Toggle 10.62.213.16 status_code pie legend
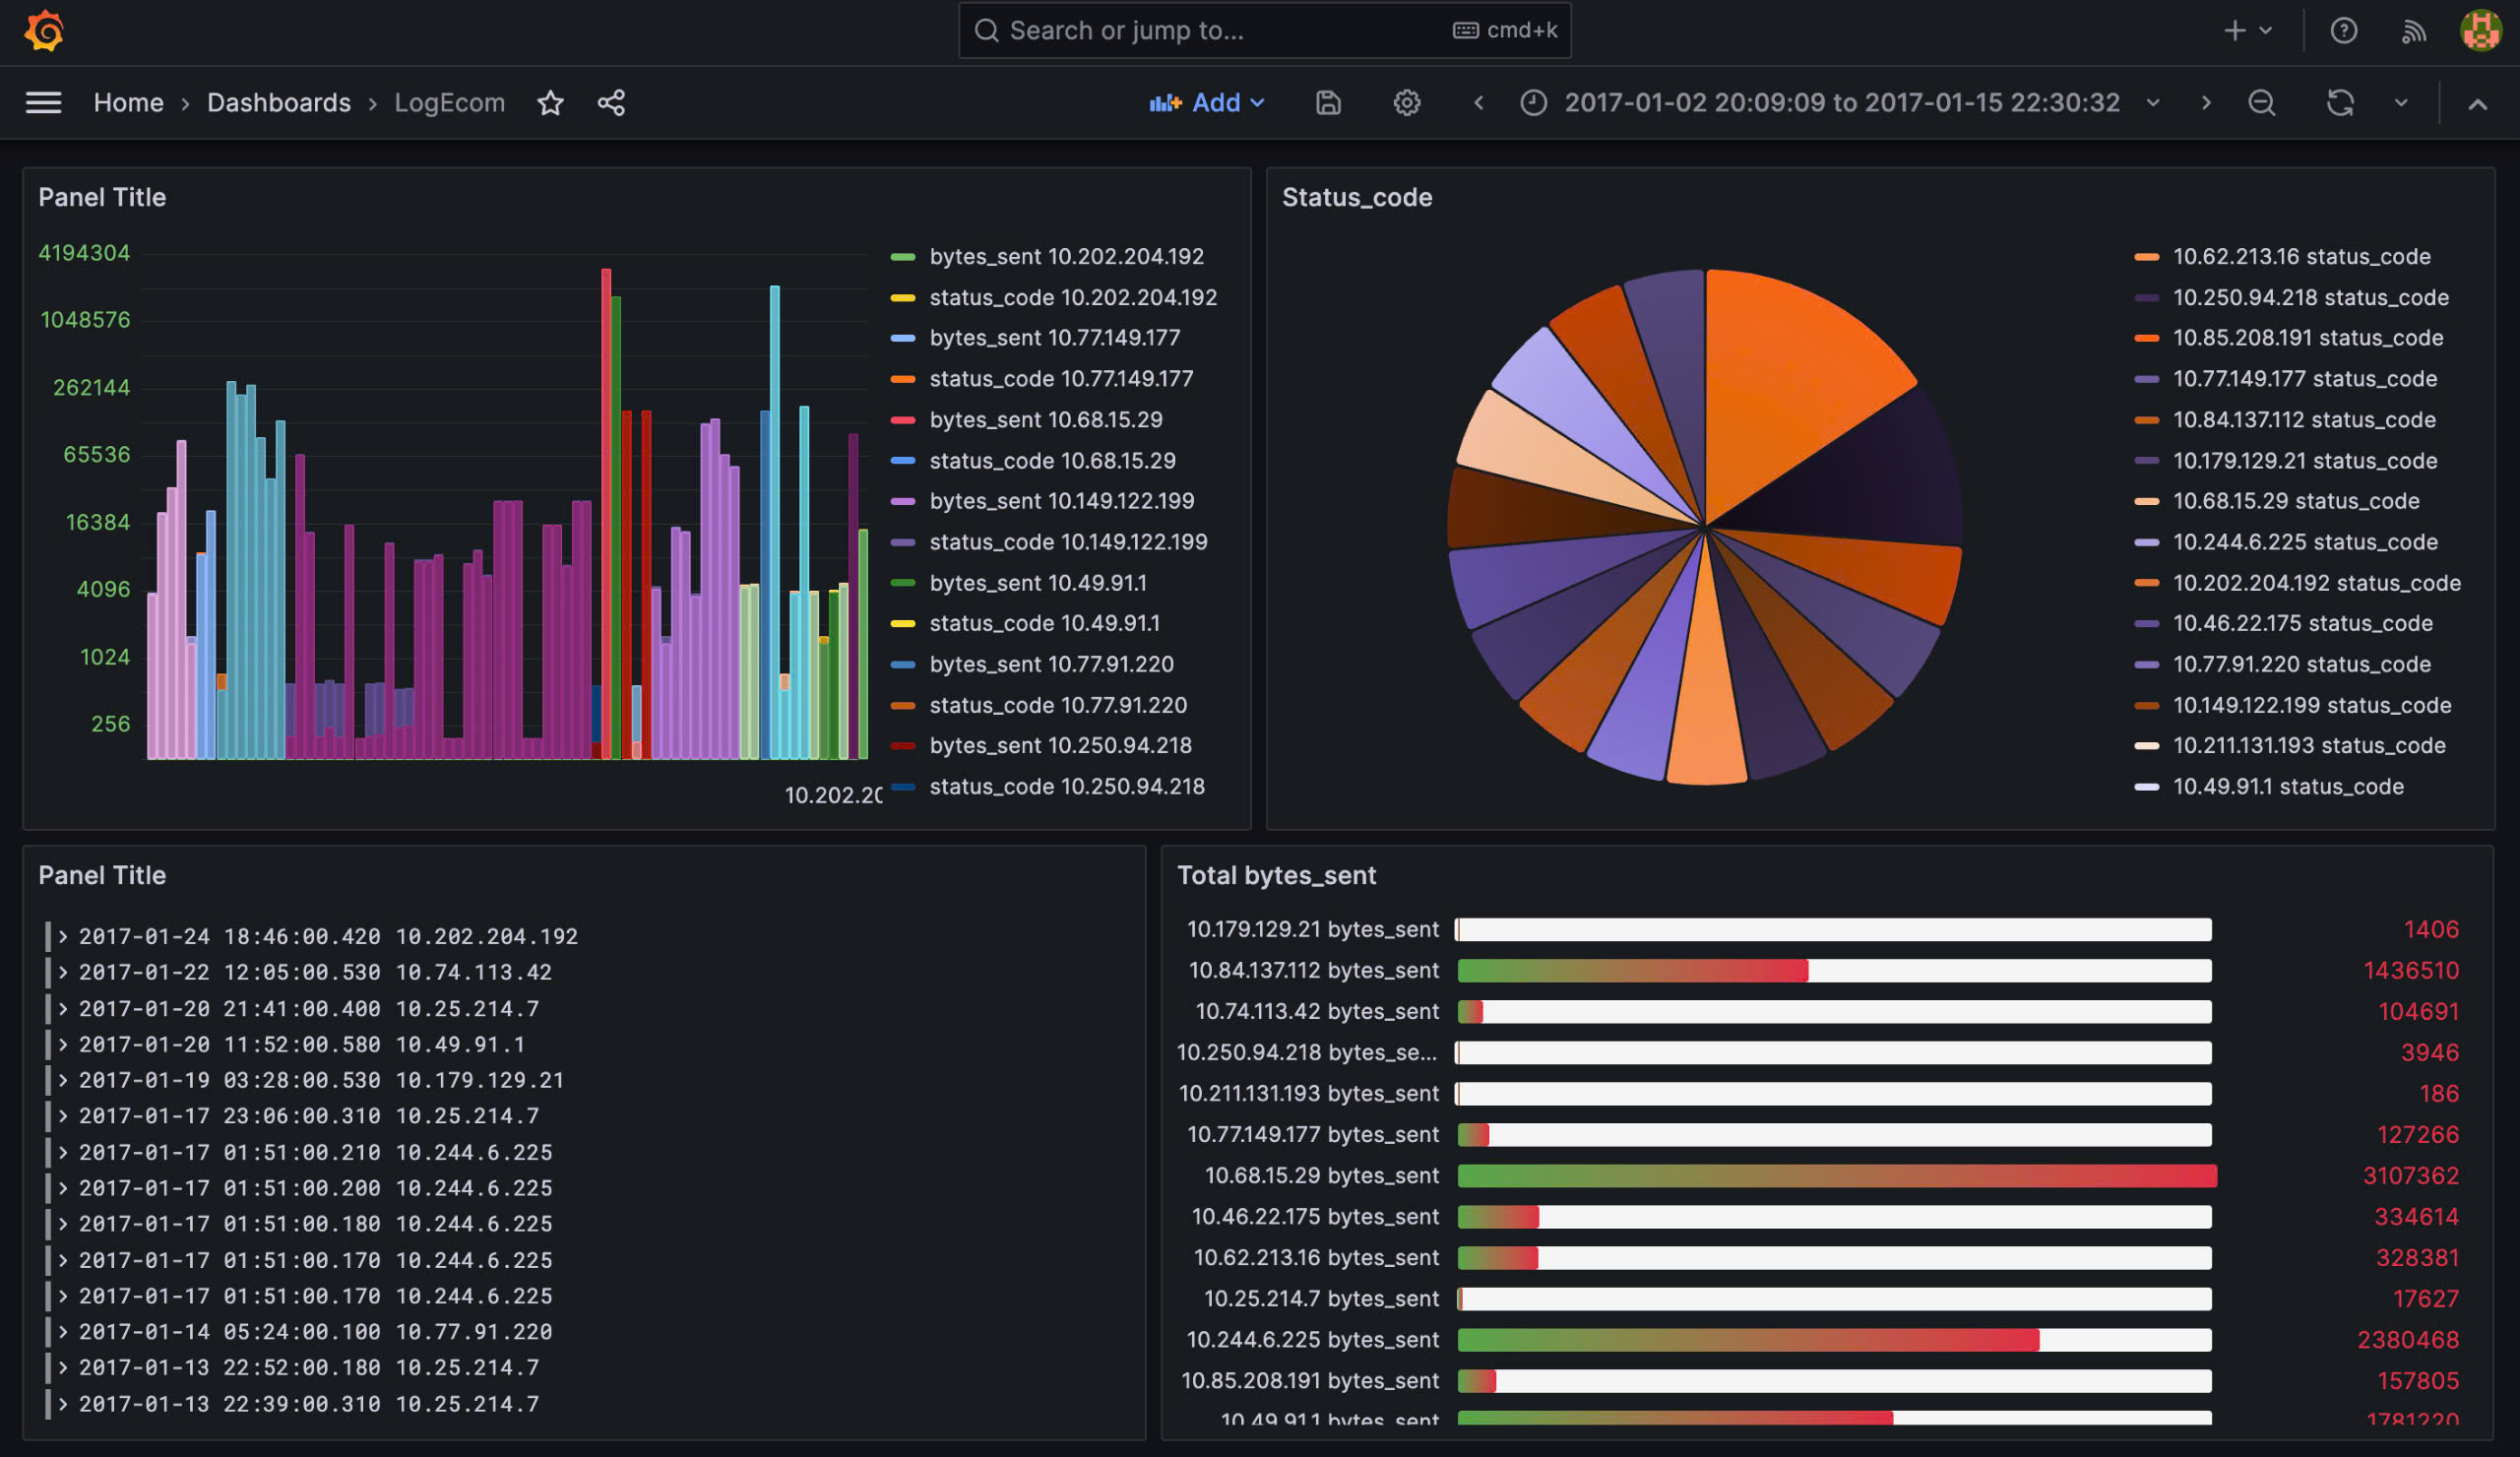 click(2301, 256)
